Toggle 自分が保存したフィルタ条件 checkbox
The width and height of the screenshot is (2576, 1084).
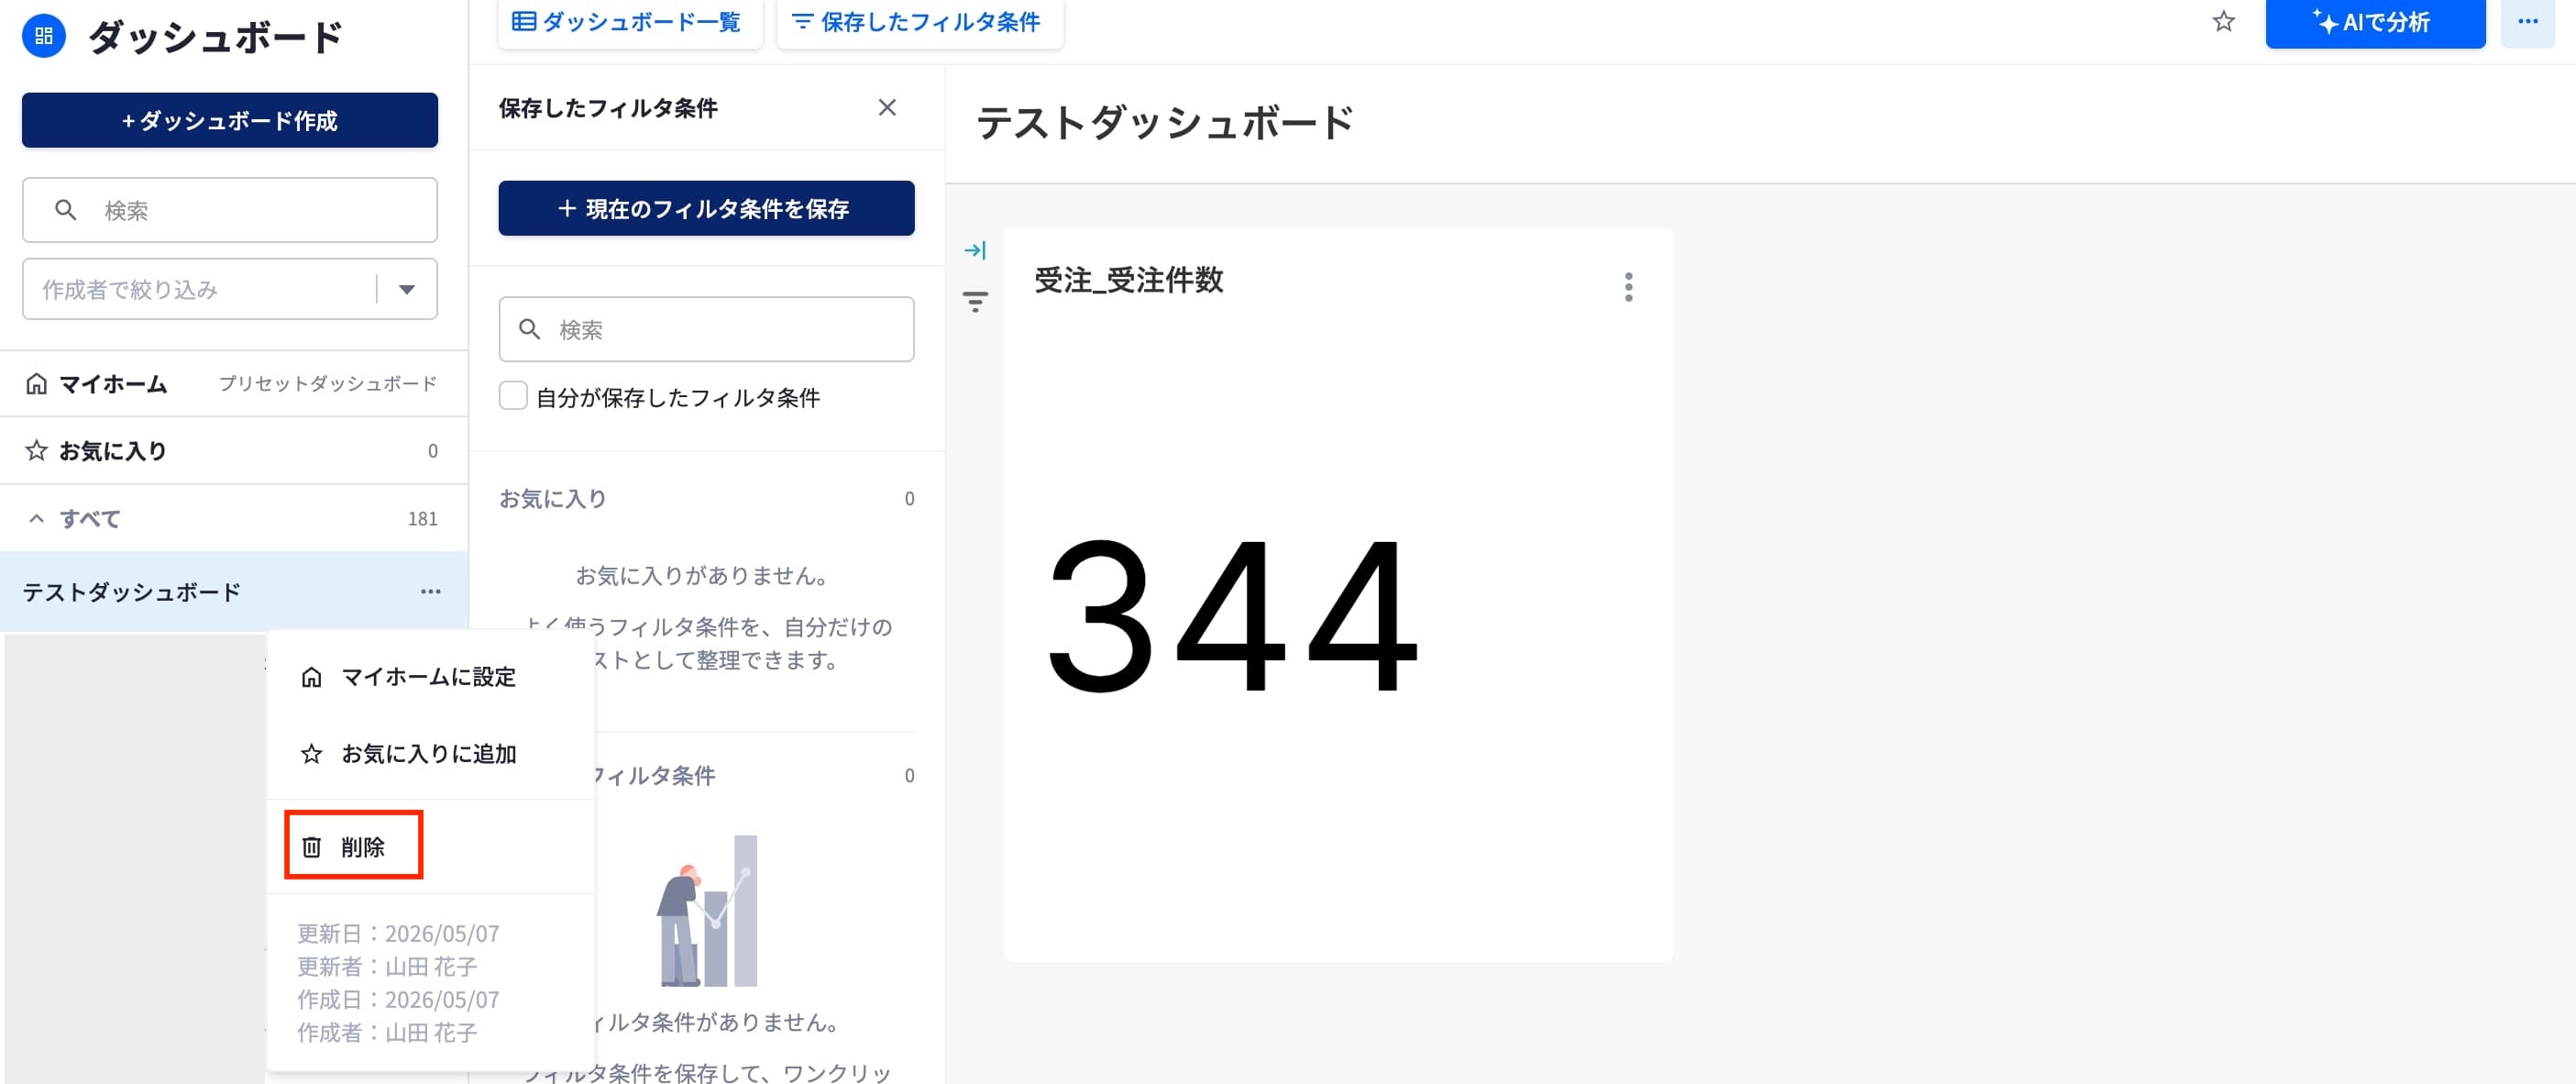pyautogui.click(x=513, y=396)
